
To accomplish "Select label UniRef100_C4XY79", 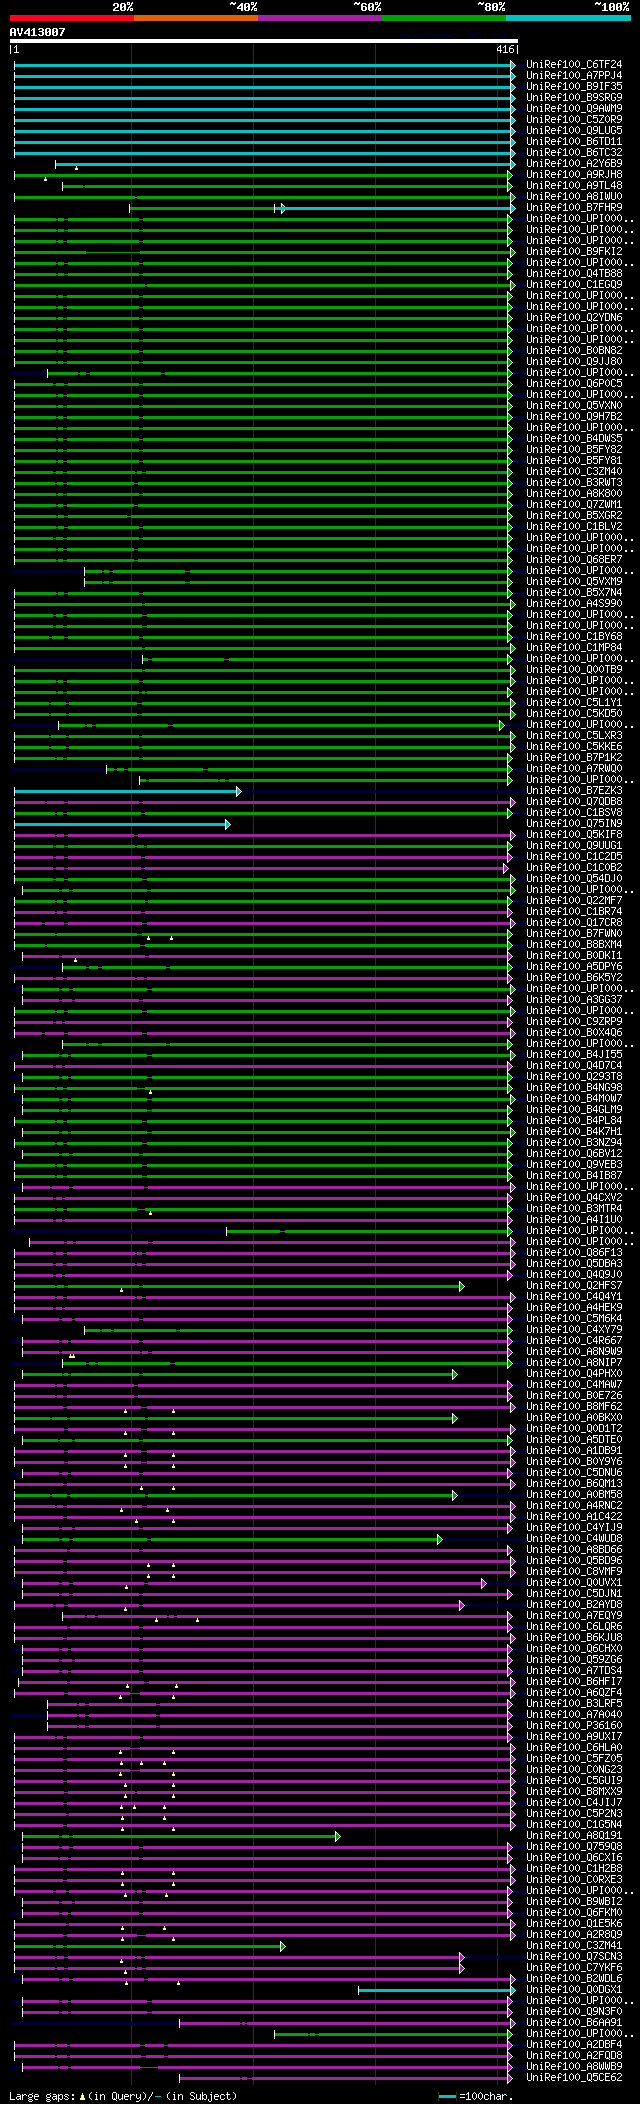I will coord(574,1330).
